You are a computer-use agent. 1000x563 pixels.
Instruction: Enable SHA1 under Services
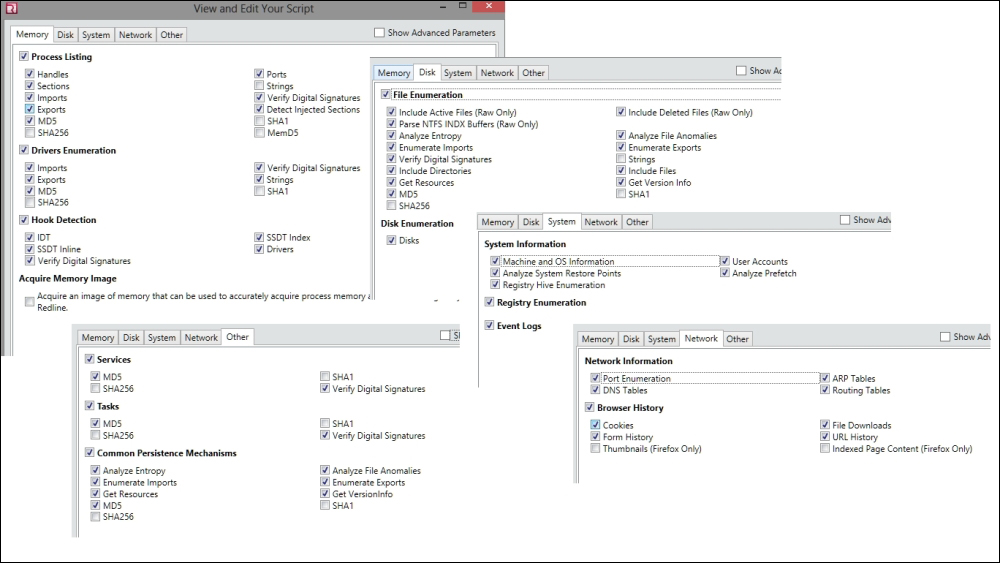pos(325,377)
